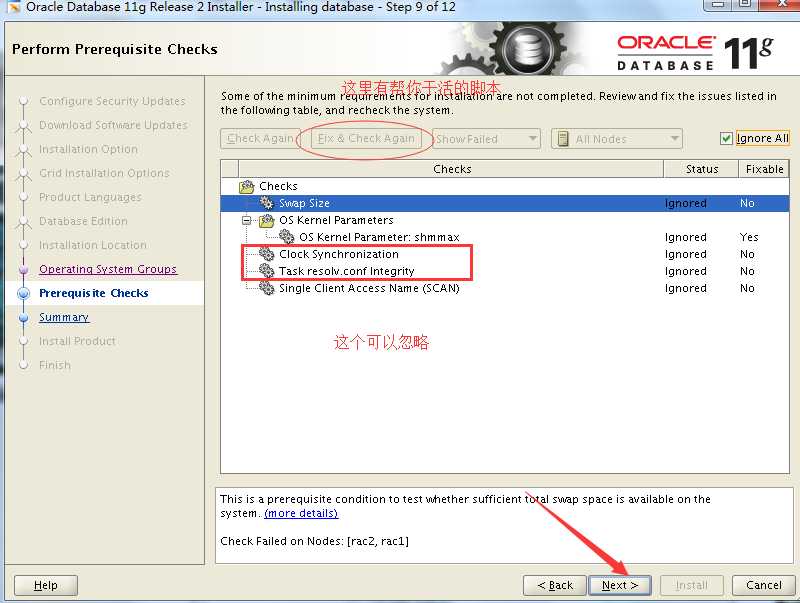Collapse the OS Kernel Parameters node
Viewport: 800px width, 603px height.
pos(247,220)
